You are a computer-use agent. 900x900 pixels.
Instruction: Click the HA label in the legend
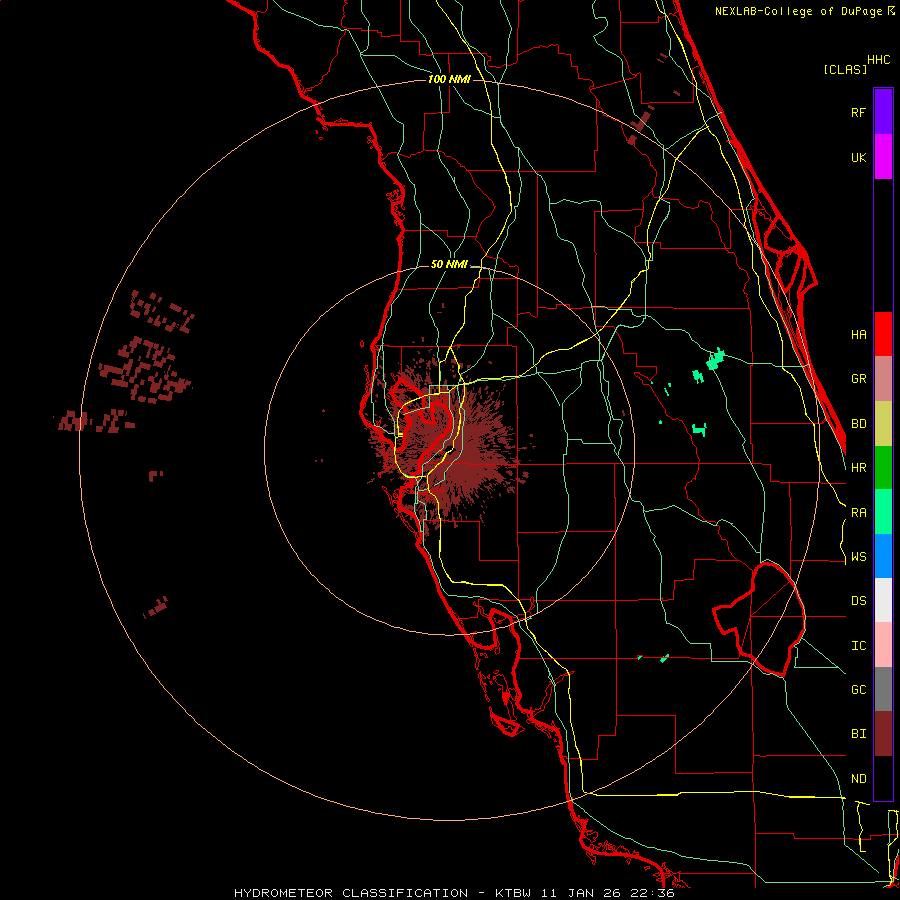(x=858, y=334)
